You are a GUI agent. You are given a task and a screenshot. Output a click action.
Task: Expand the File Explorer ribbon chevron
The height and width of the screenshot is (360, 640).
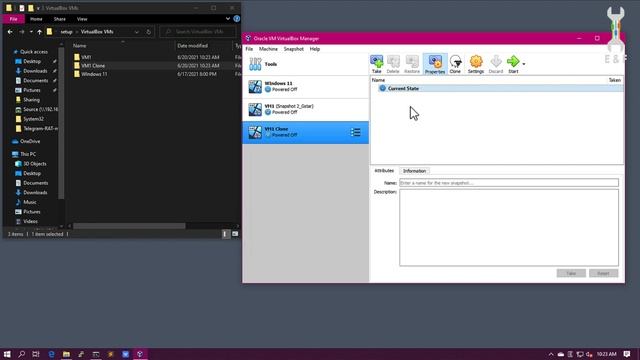coord(228,19)
